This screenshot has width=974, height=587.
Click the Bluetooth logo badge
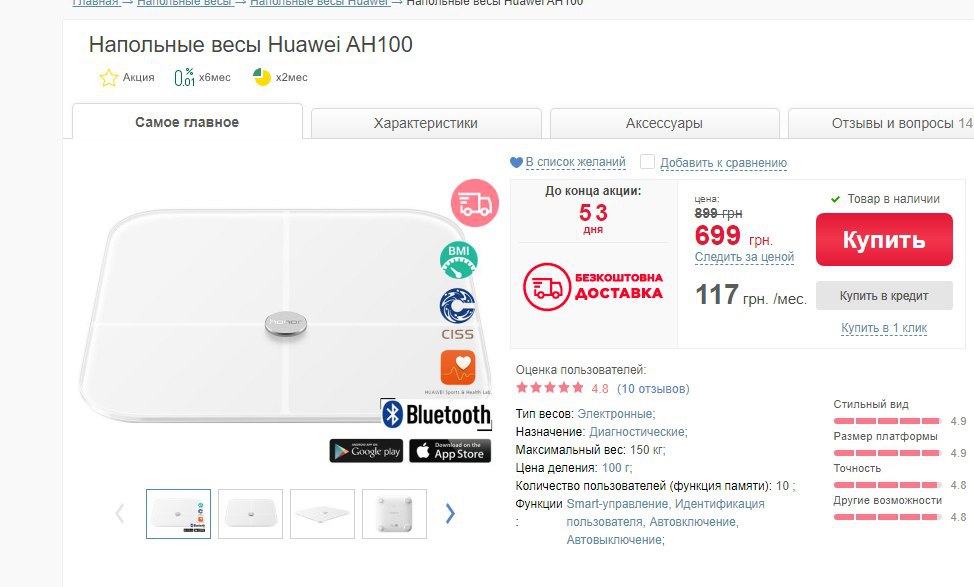click(436, 414)
